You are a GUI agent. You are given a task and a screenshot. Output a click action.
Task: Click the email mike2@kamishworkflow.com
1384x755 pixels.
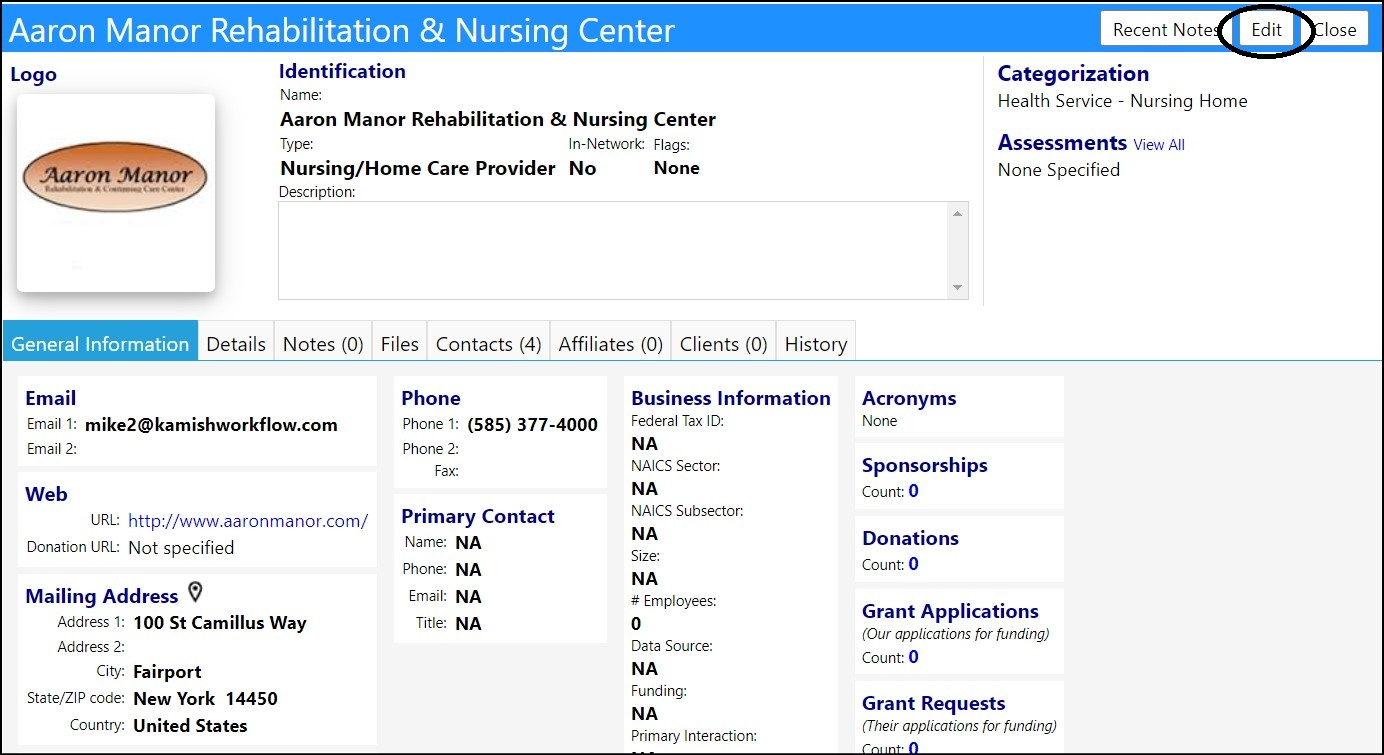[211, 425]
